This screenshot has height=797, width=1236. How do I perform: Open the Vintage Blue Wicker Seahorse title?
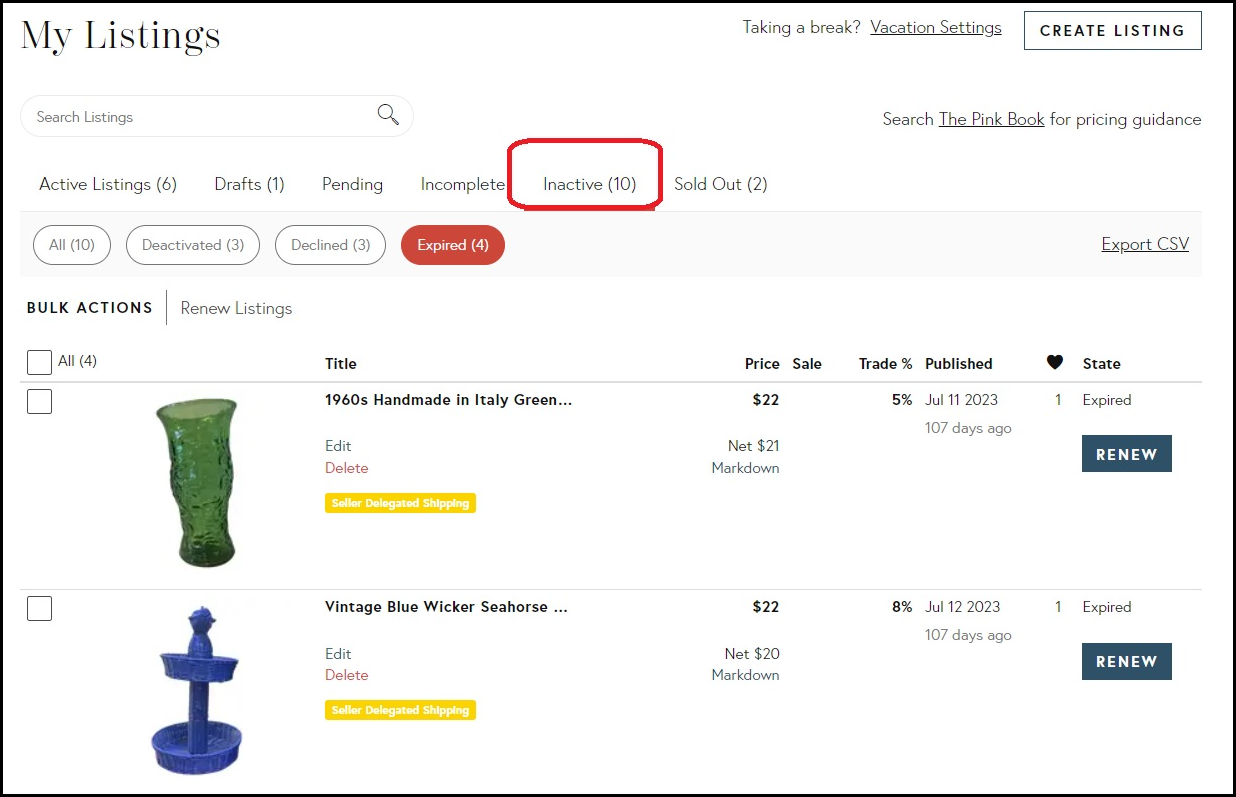(447, 607)
